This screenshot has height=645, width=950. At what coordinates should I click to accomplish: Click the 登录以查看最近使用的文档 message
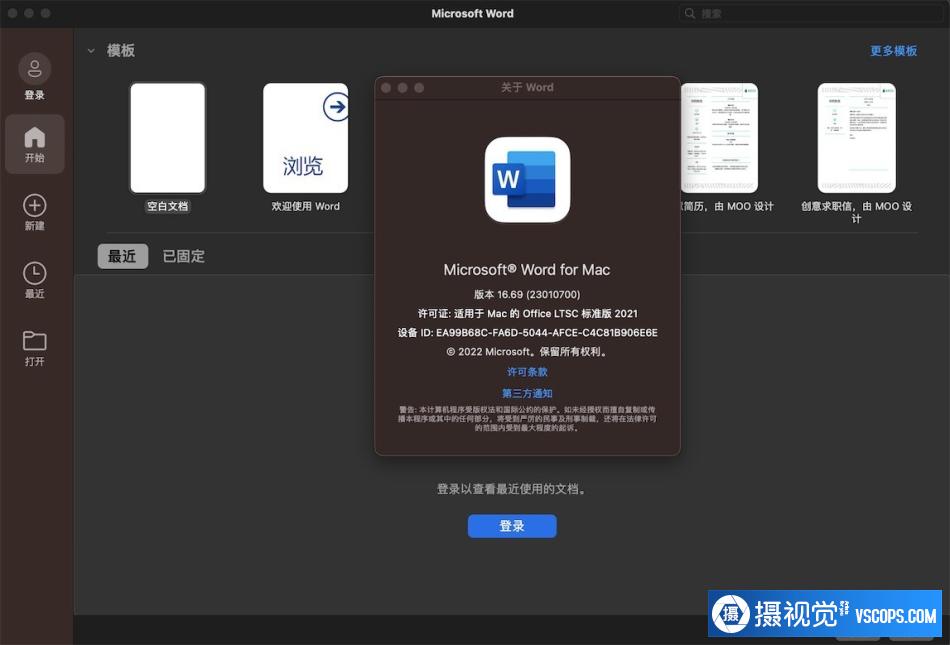(x=512, y=489)
